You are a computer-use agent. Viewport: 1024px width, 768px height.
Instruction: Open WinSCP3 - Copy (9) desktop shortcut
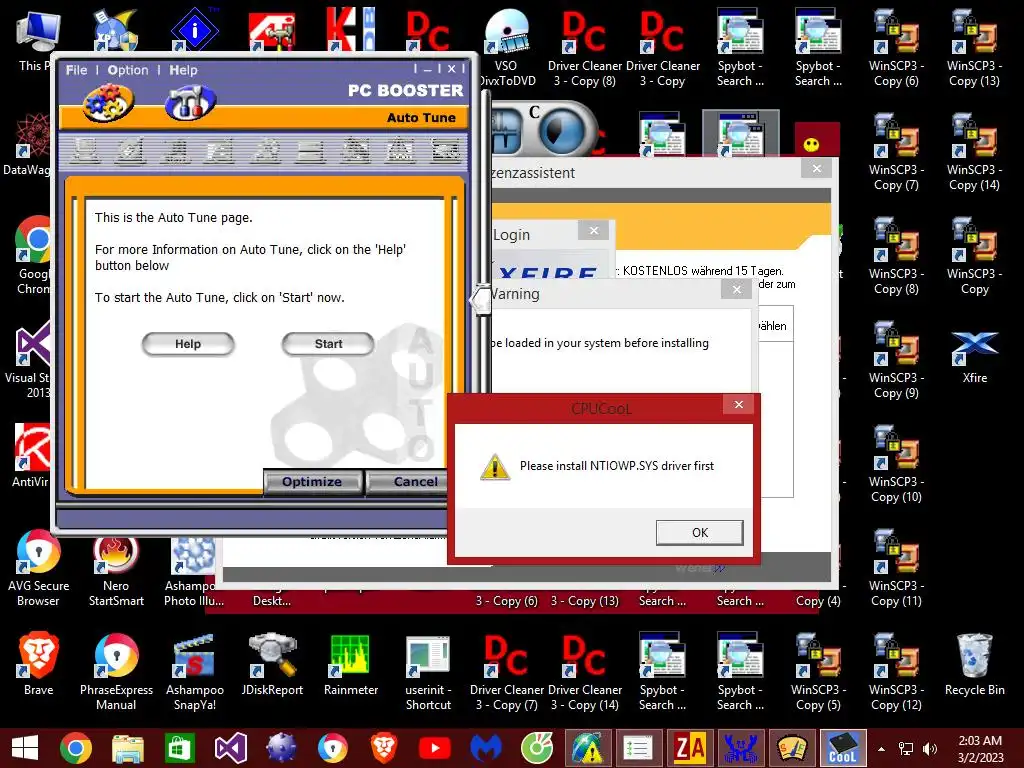[x=896, y=360]
